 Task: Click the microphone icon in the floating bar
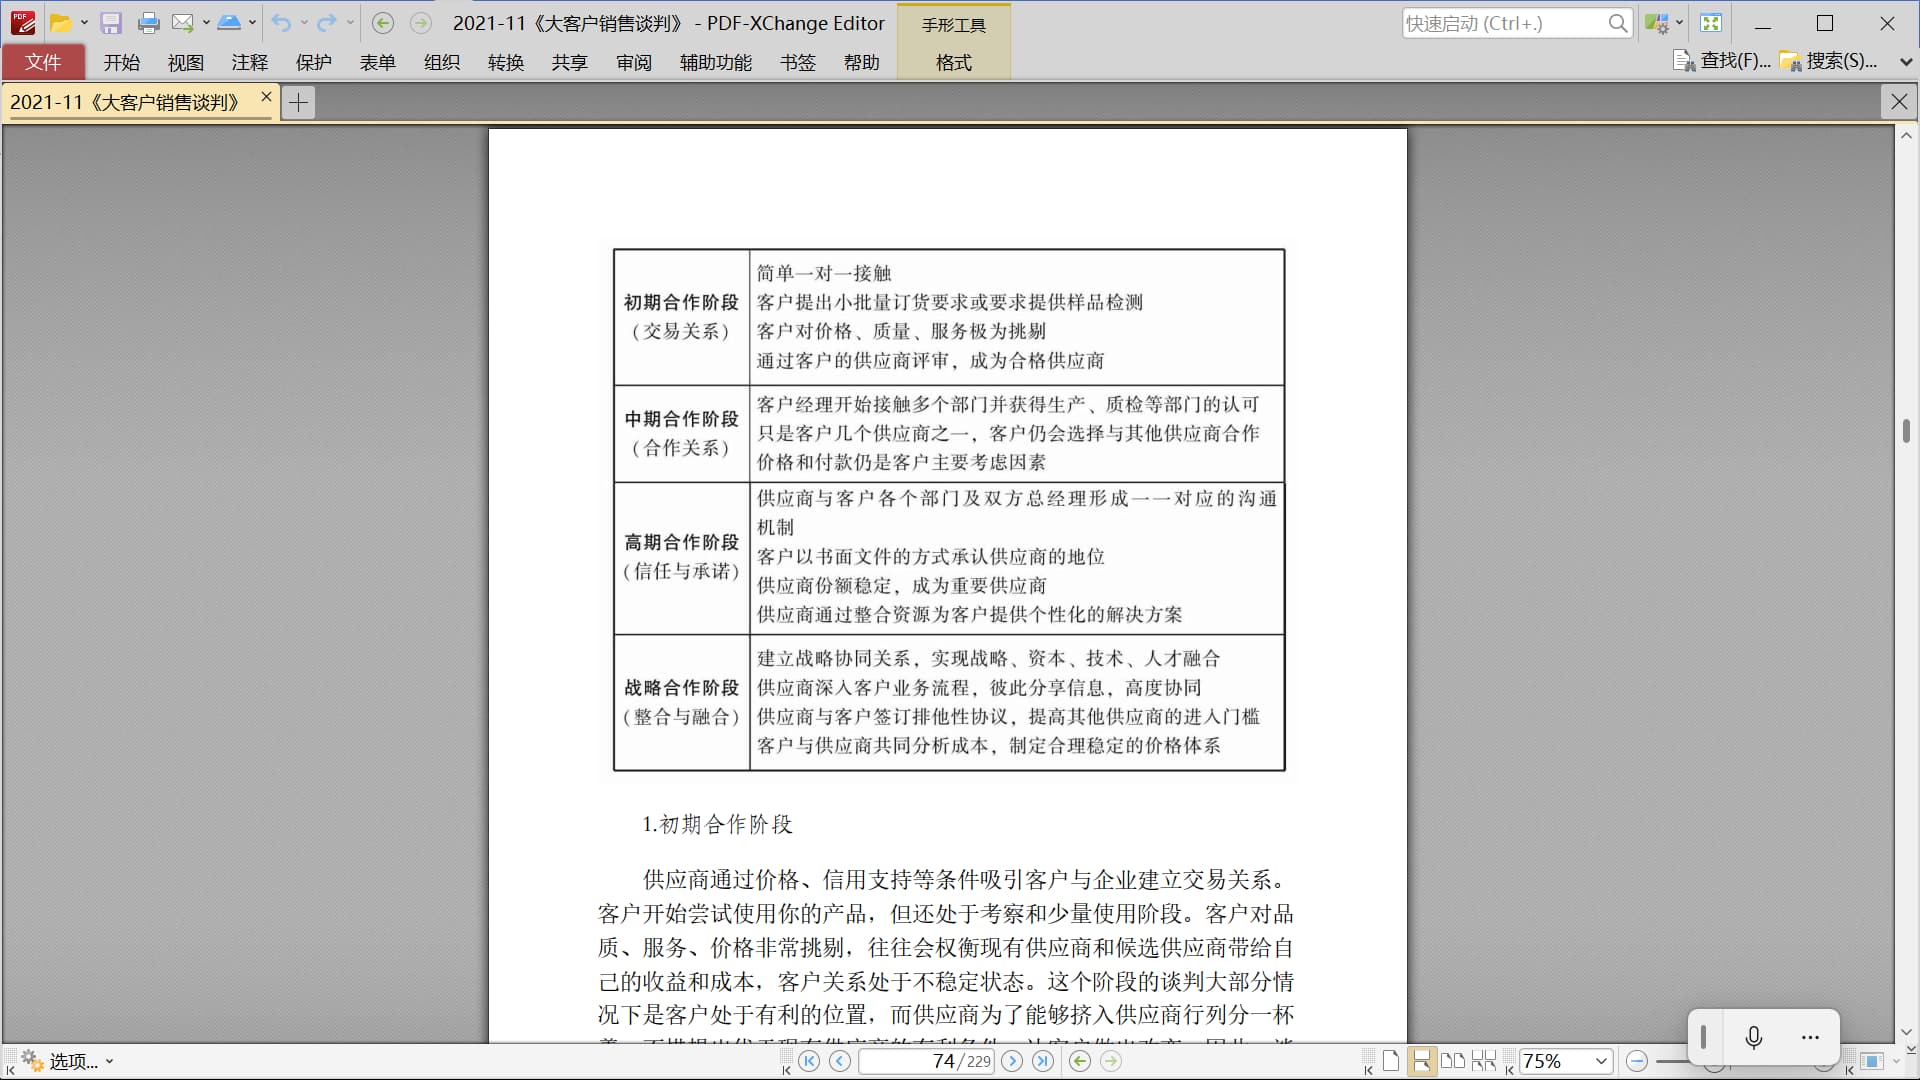(1753, 1038)
